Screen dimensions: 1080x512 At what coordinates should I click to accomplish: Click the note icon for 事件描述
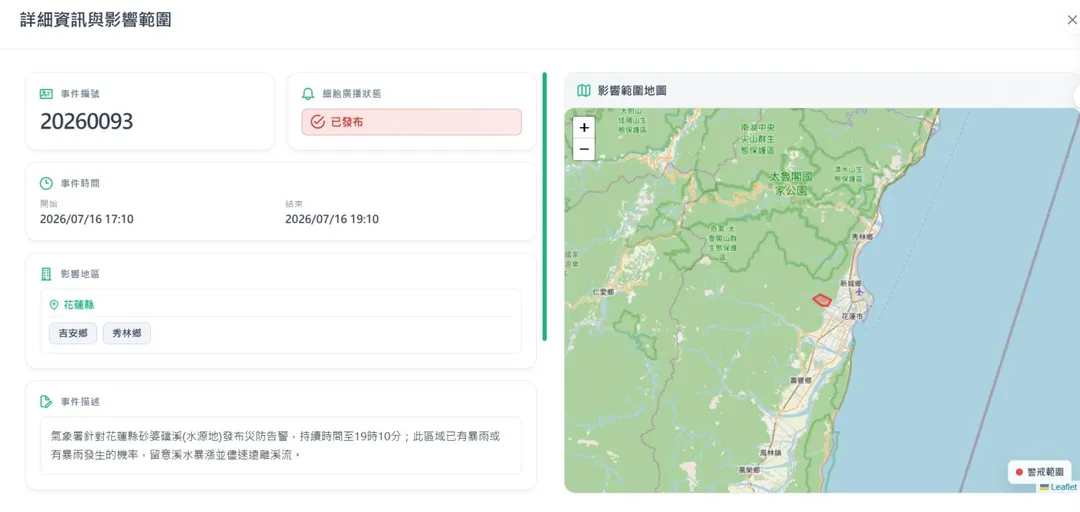click(x=46, y=401)
